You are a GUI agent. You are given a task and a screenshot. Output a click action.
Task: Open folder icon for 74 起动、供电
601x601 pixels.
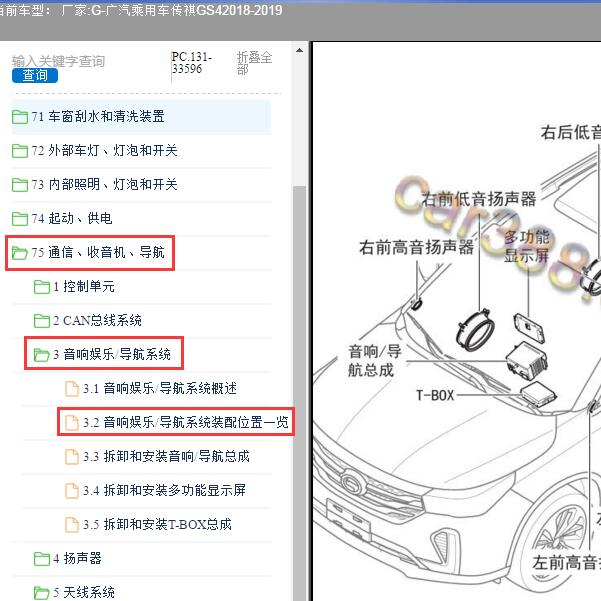[x=20, y=219]
